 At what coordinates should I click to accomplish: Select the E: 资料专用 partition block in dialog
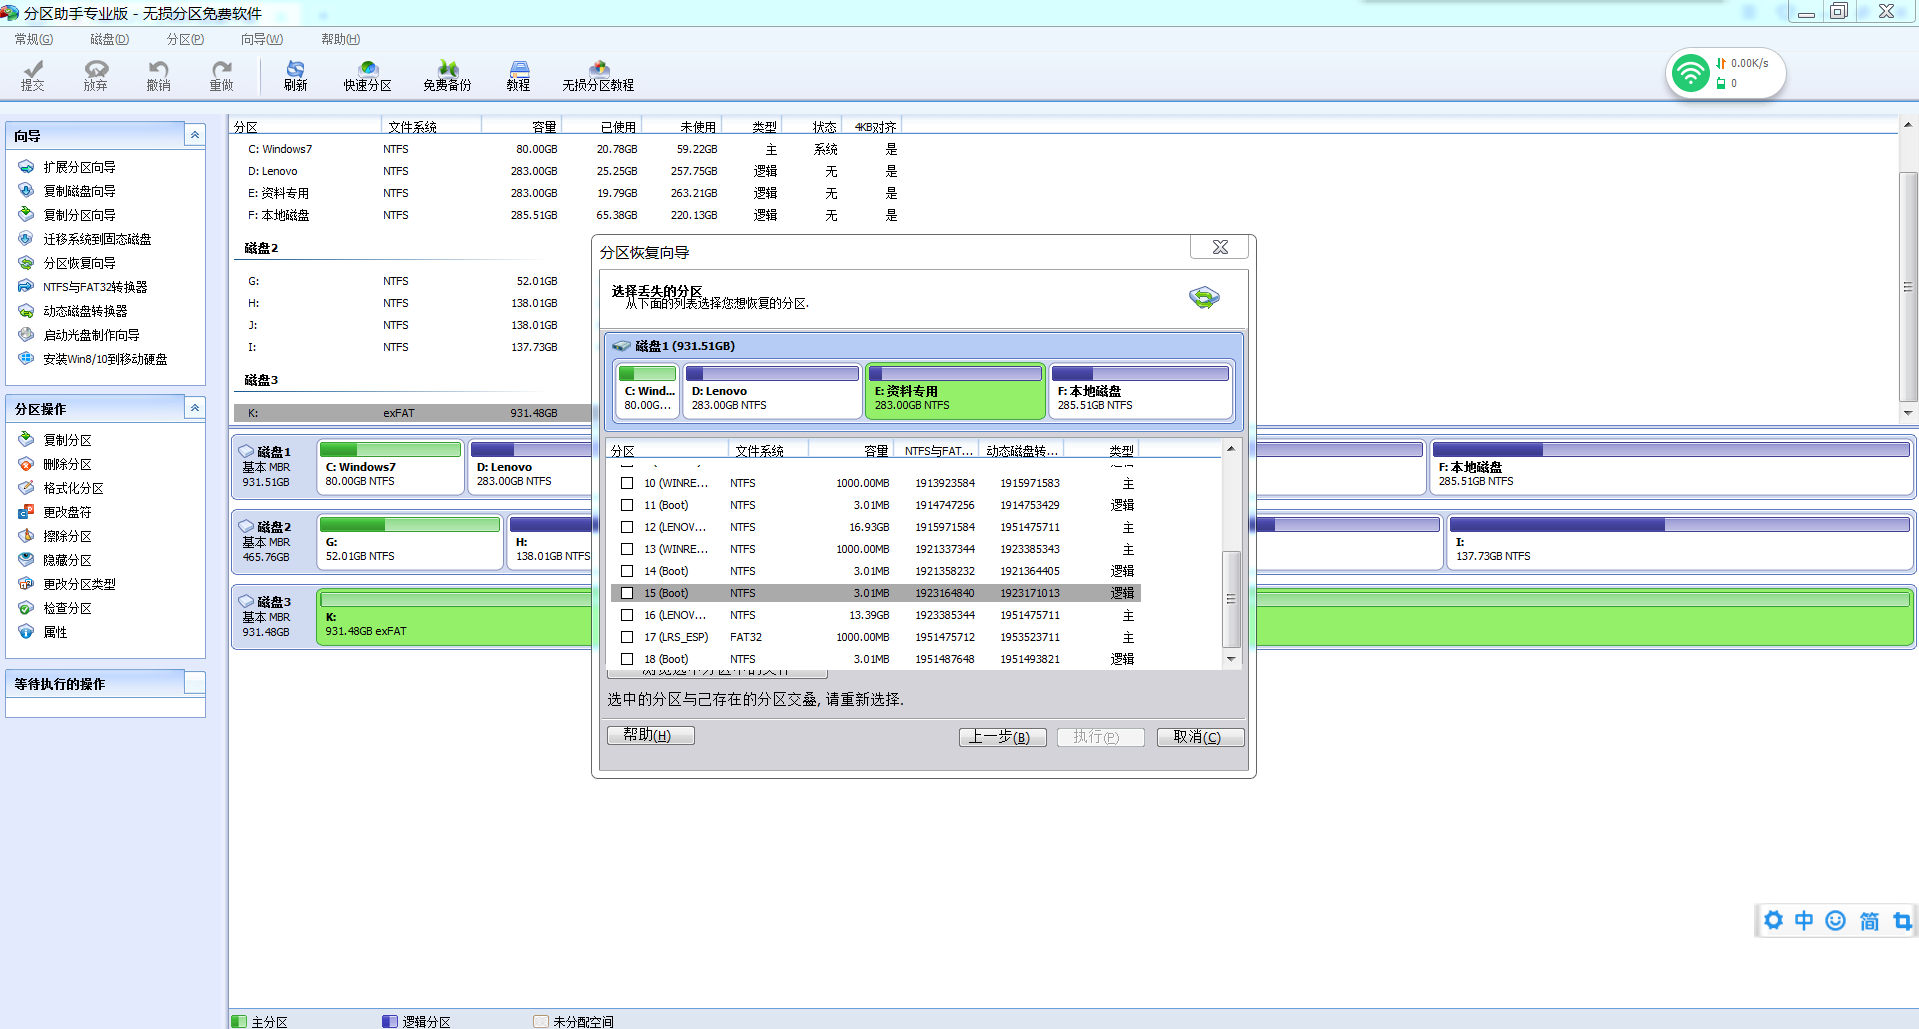click(x=955, y=391)
